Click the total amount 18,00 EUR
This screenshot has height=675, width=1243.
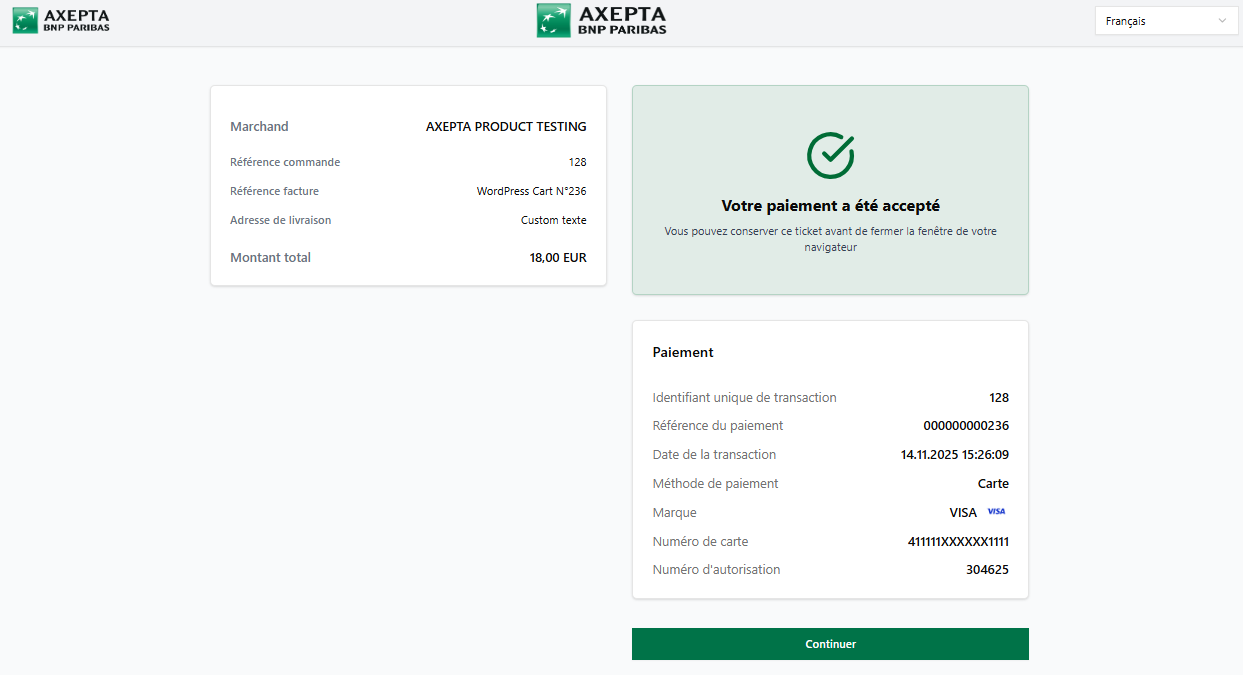[x=558, y=258]
